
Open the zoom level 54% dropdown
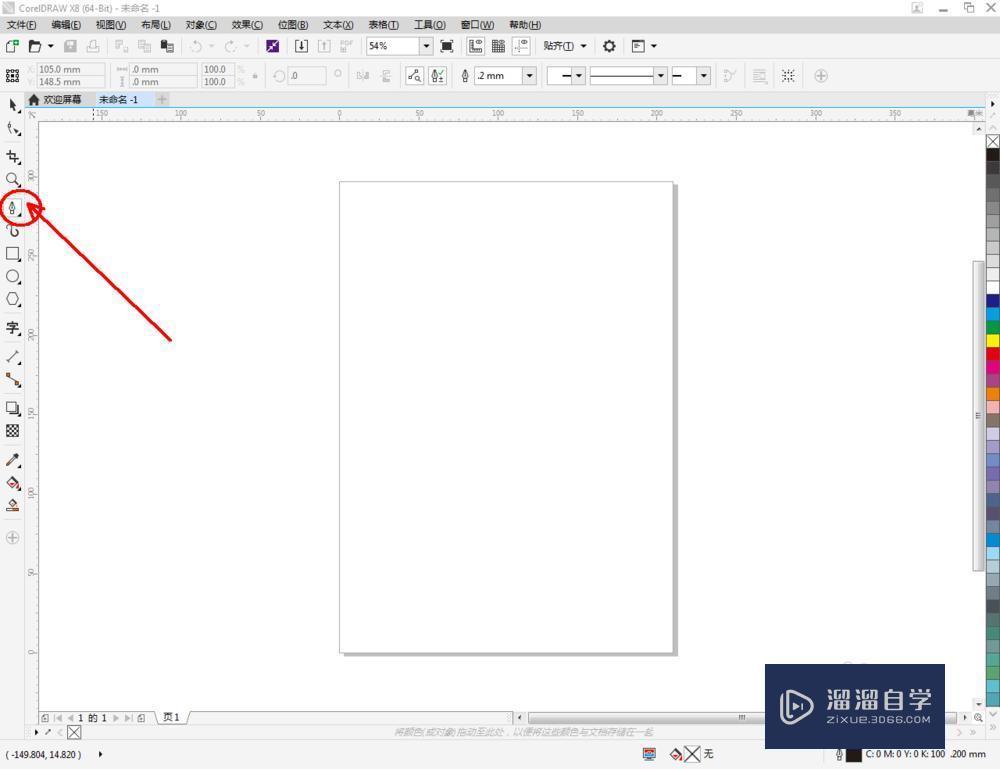pos(425,46)
